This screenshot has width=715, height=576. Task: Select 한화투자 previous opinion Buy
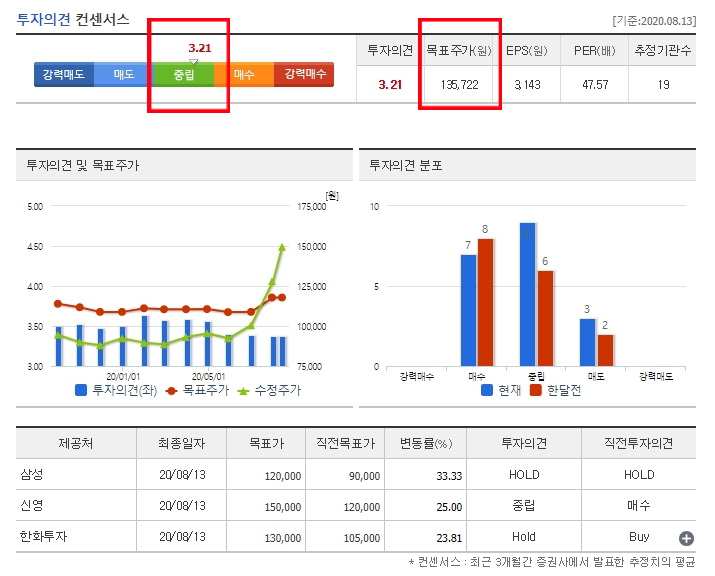639,537
